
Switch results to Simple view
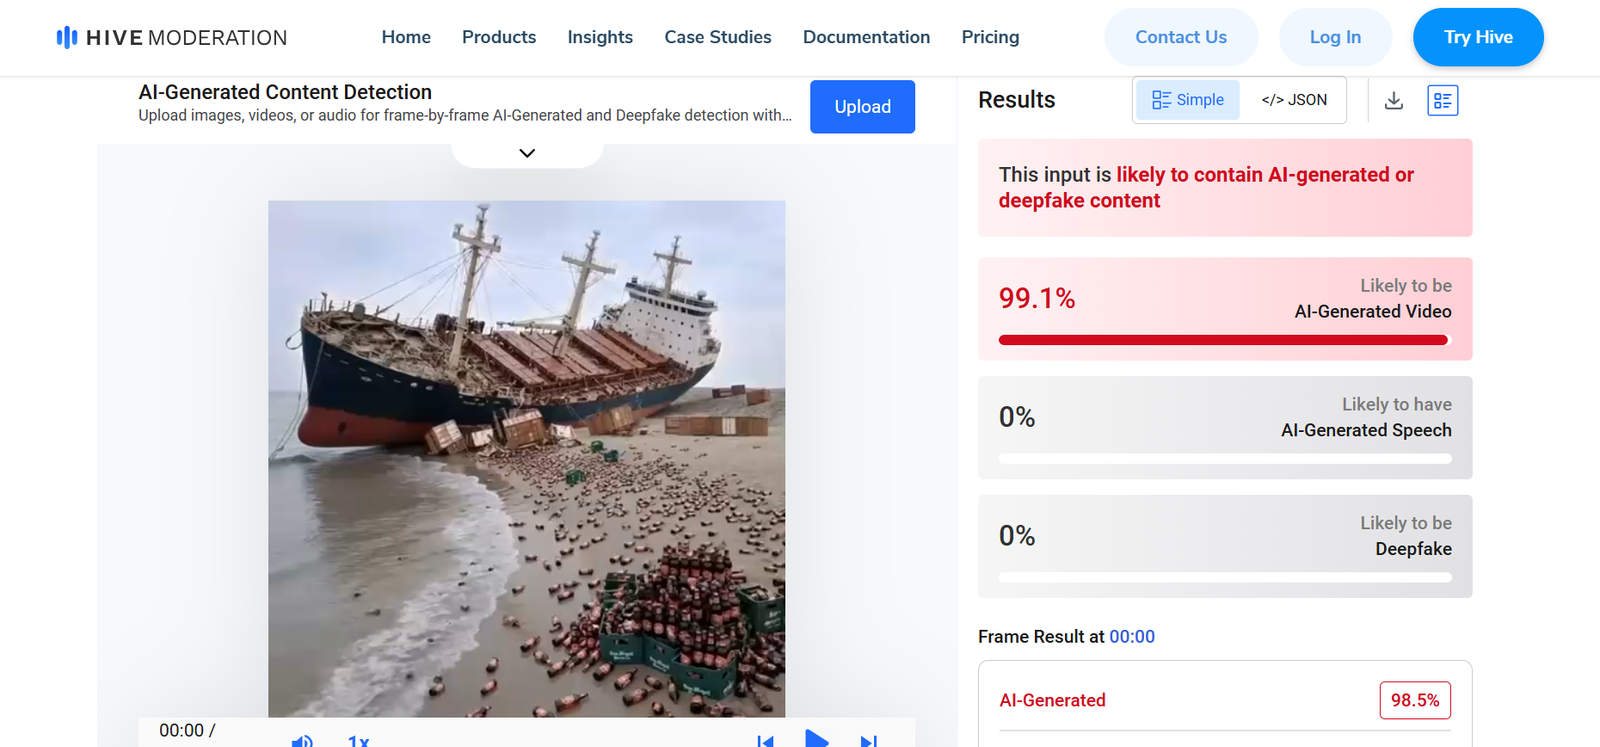(x=1187, y=100)
